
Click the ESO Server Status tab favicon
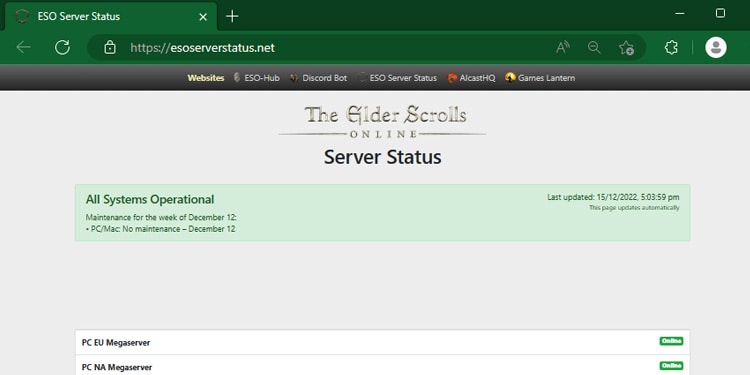click(x=22, y=17)
